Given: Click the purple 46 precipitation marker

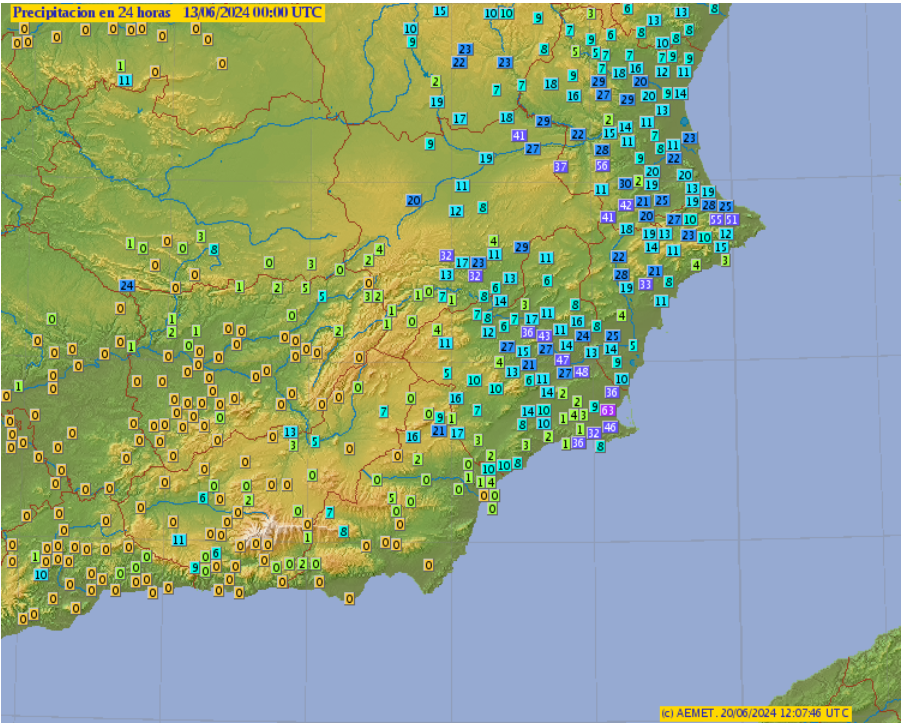Looking at the screenshot, I should point(610,427).
